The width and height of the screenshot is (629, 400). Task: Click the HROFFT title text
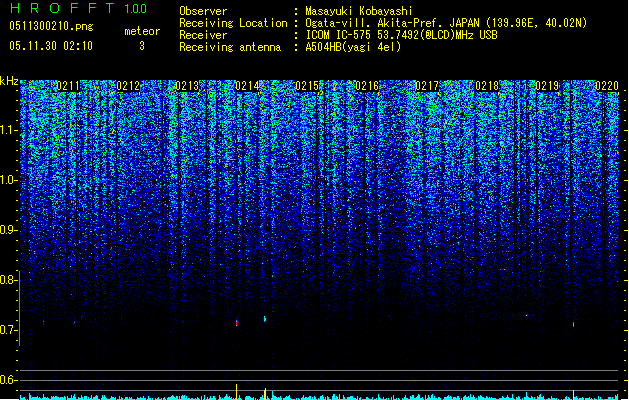(63, 8)
